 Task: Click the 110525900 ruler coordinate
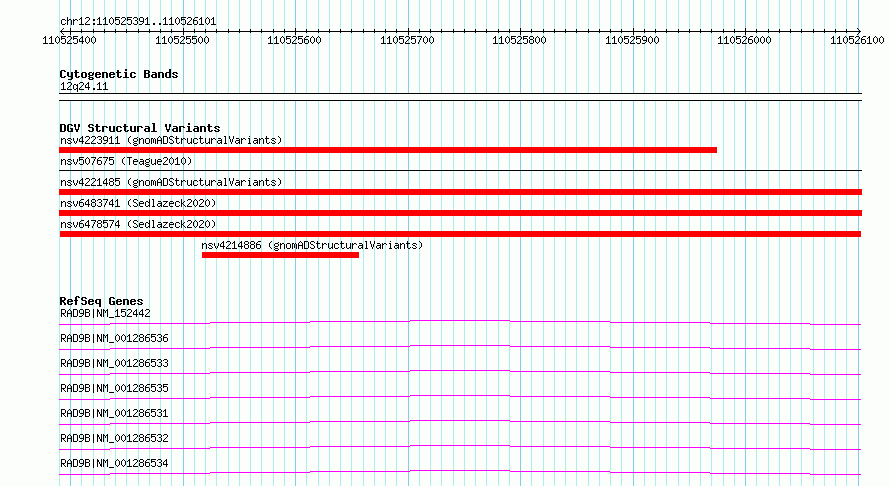click(632, 40)
